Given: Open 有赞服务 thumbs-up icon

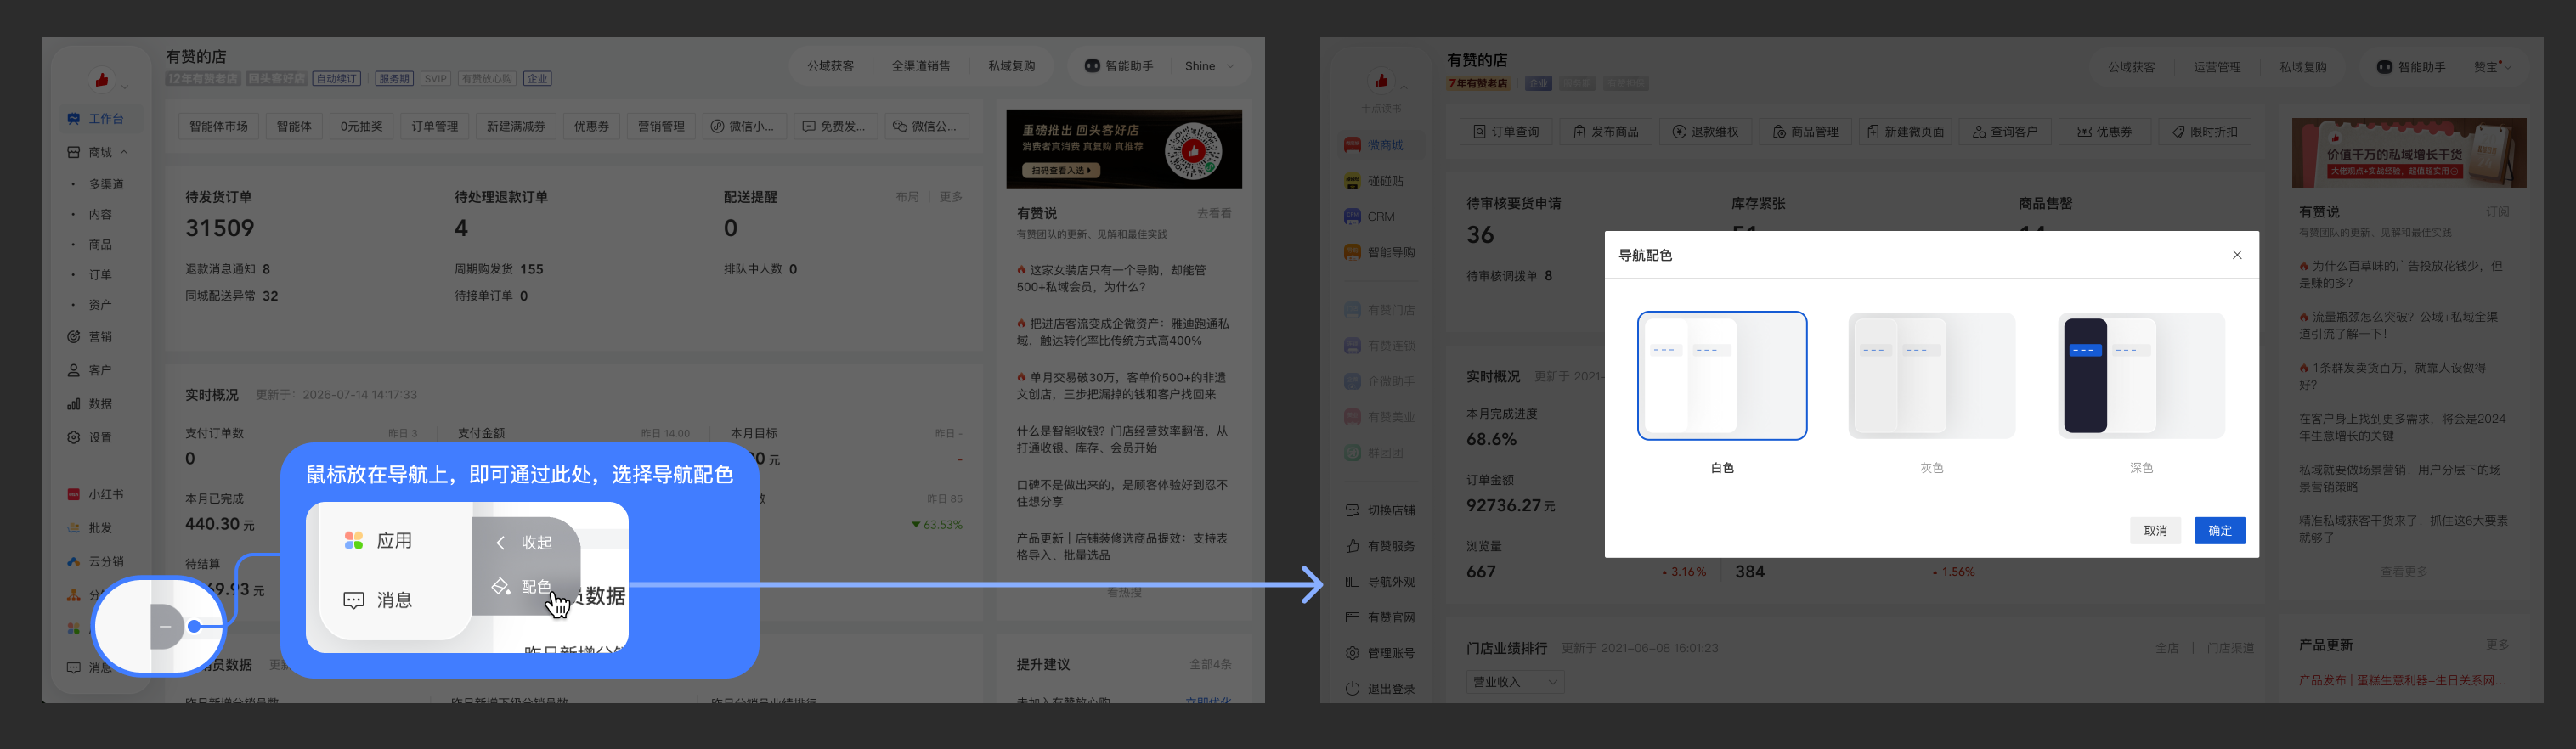Looking at the screenshot, I should tap(1352, 546).
